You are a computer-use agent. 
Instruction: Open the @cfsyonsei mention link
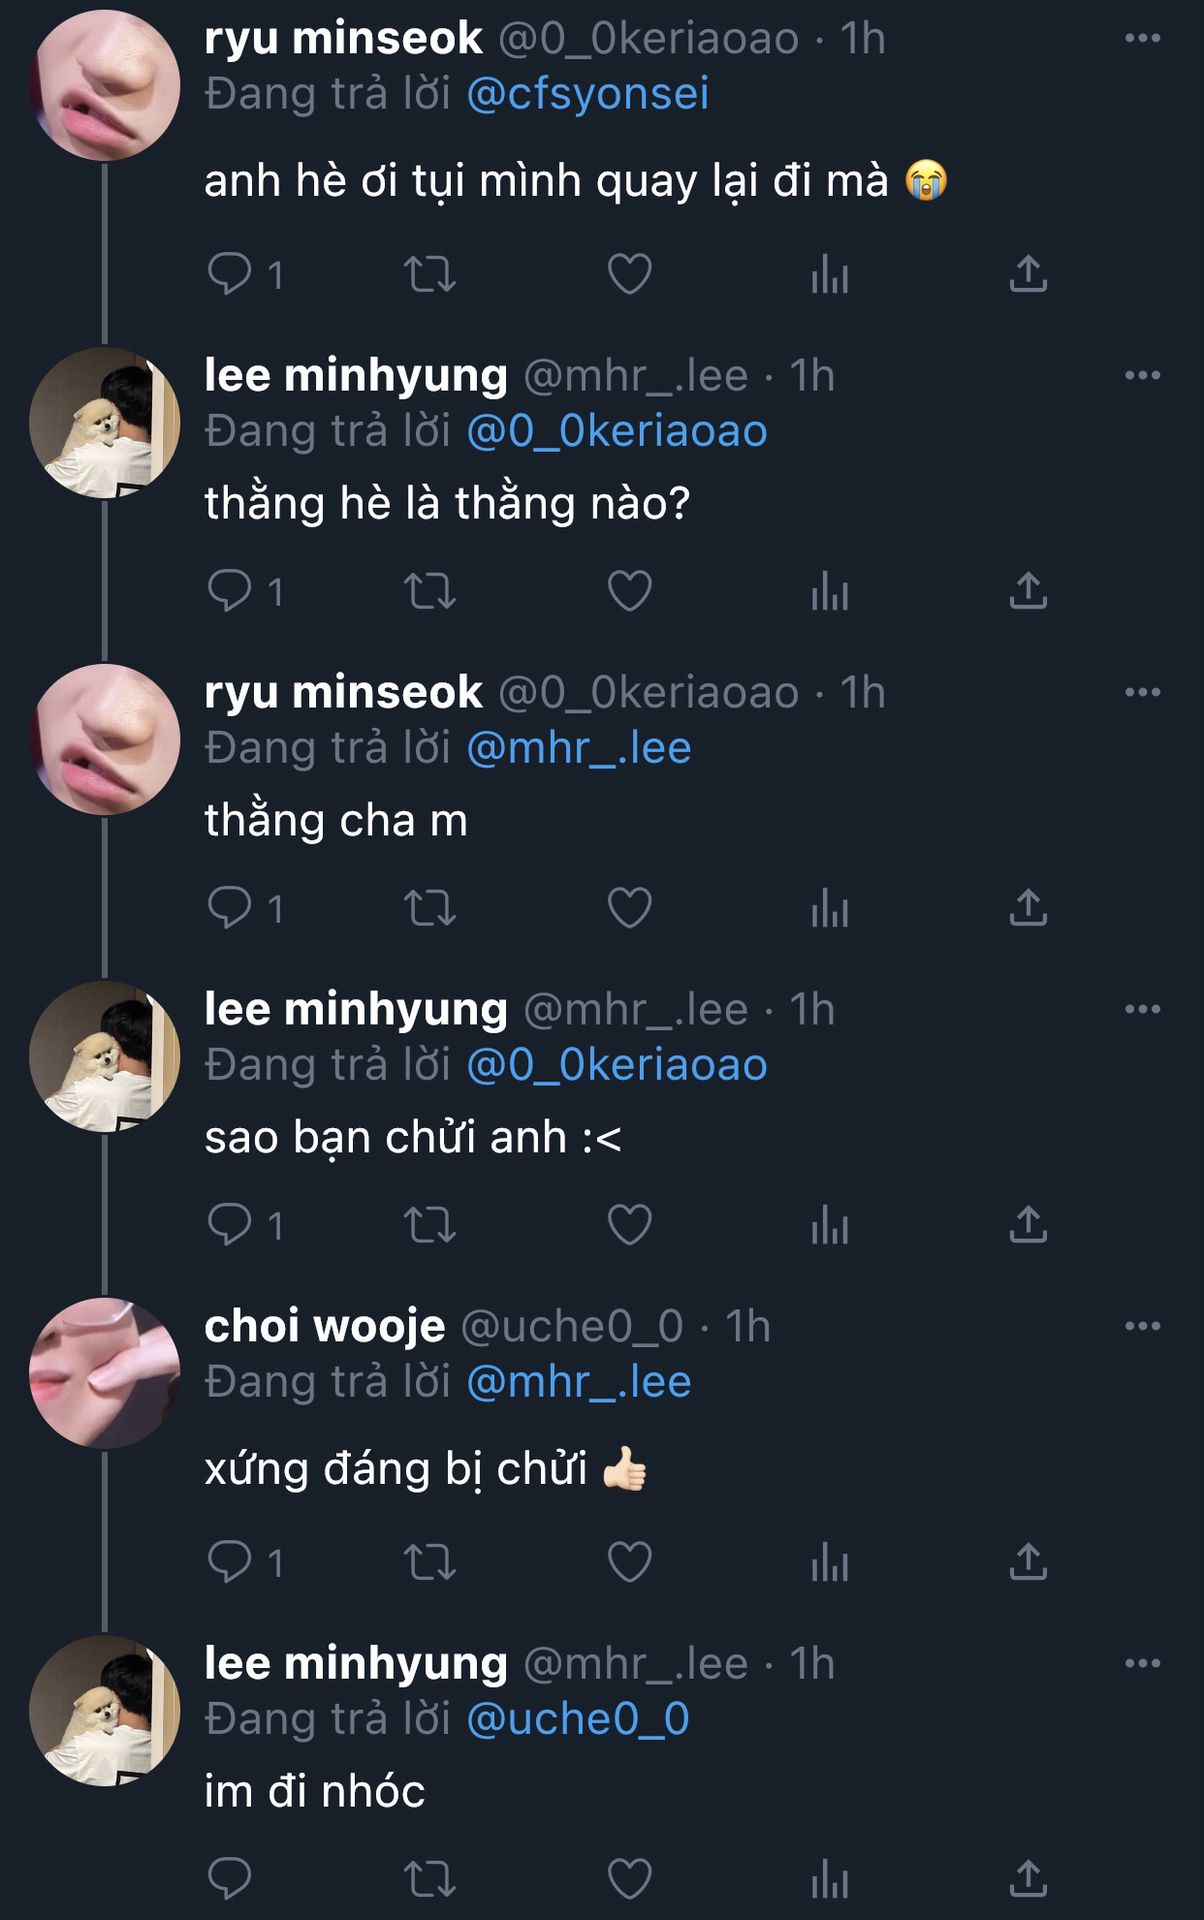(x=588, y=94)
